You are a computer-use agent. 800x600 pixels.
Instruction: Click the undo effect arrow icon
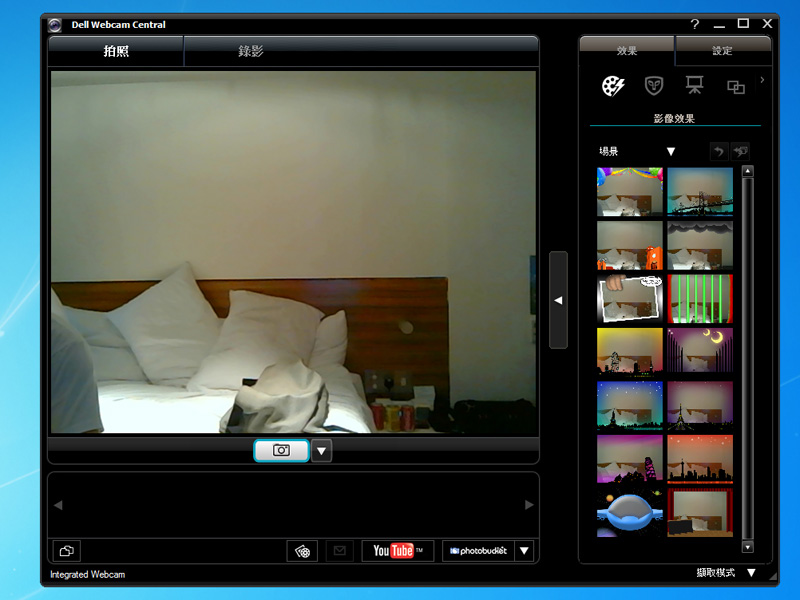click(718, 151)
